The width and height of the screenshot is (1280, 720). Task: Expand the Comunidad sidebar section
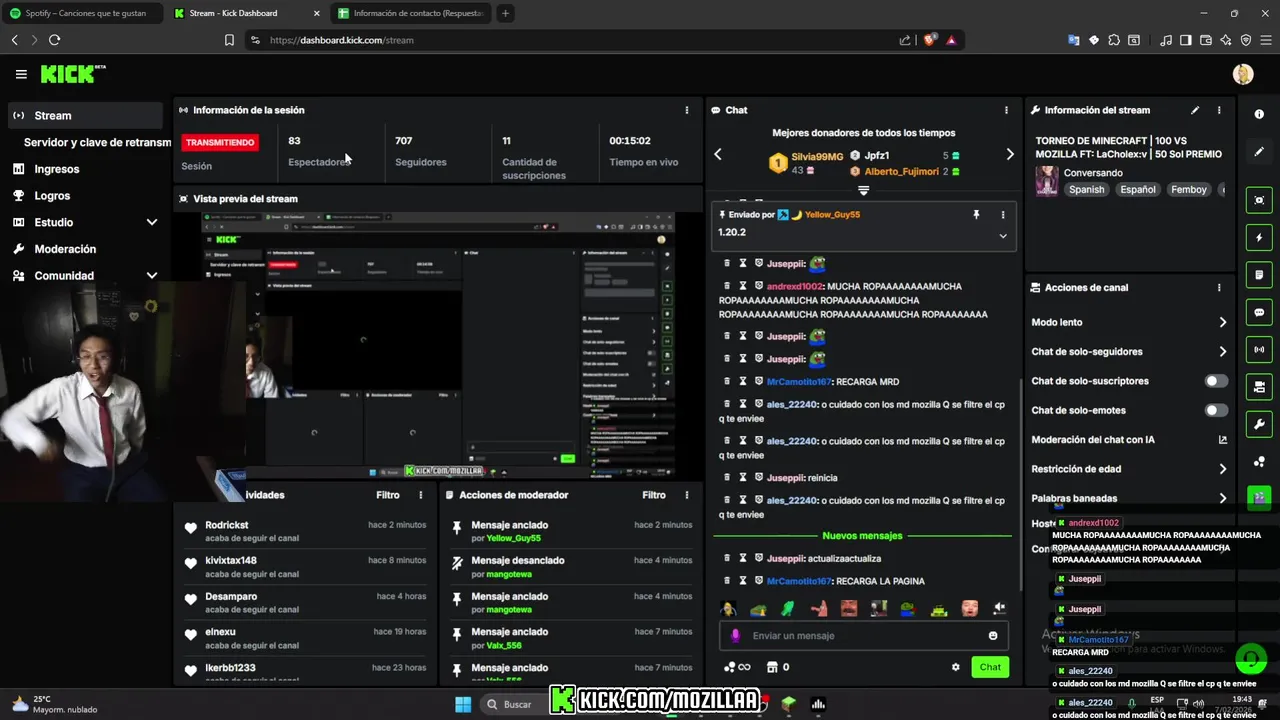point(152,276)
